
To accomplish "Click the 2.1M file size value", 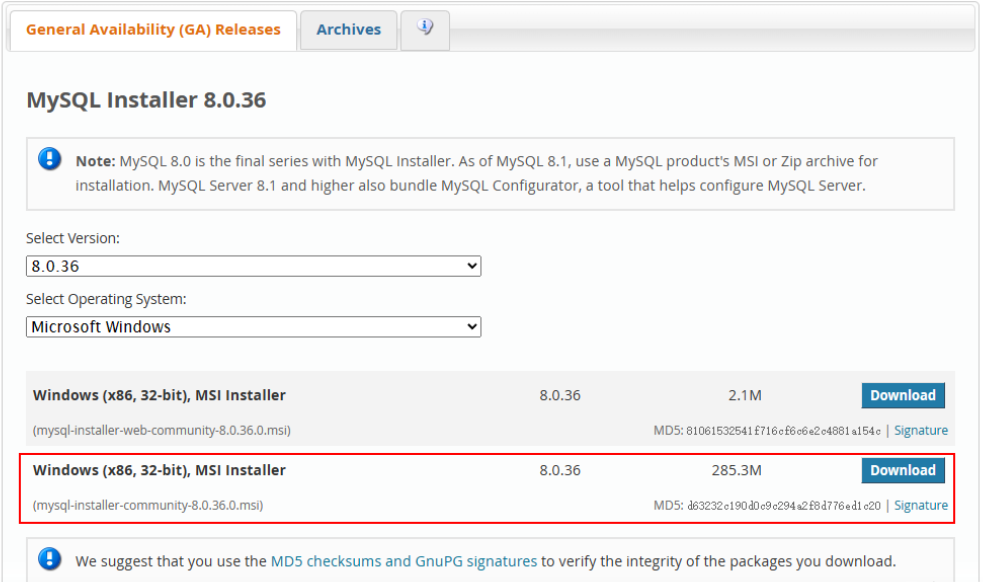I will pos(745,396).
